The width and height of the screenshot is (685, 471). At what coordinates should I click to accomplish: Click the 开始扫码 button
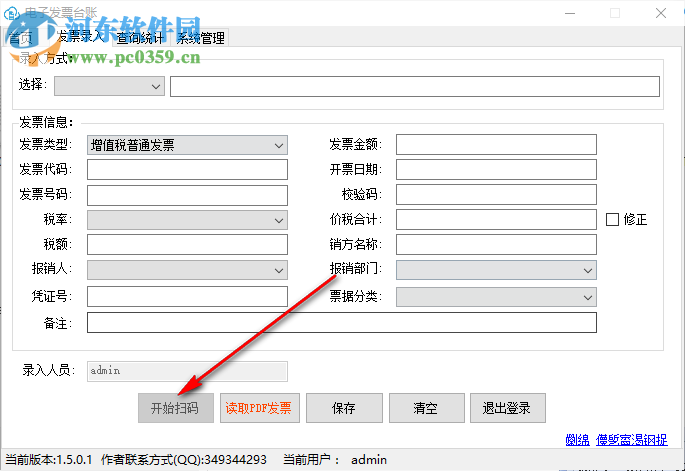[x=176, y=408]
